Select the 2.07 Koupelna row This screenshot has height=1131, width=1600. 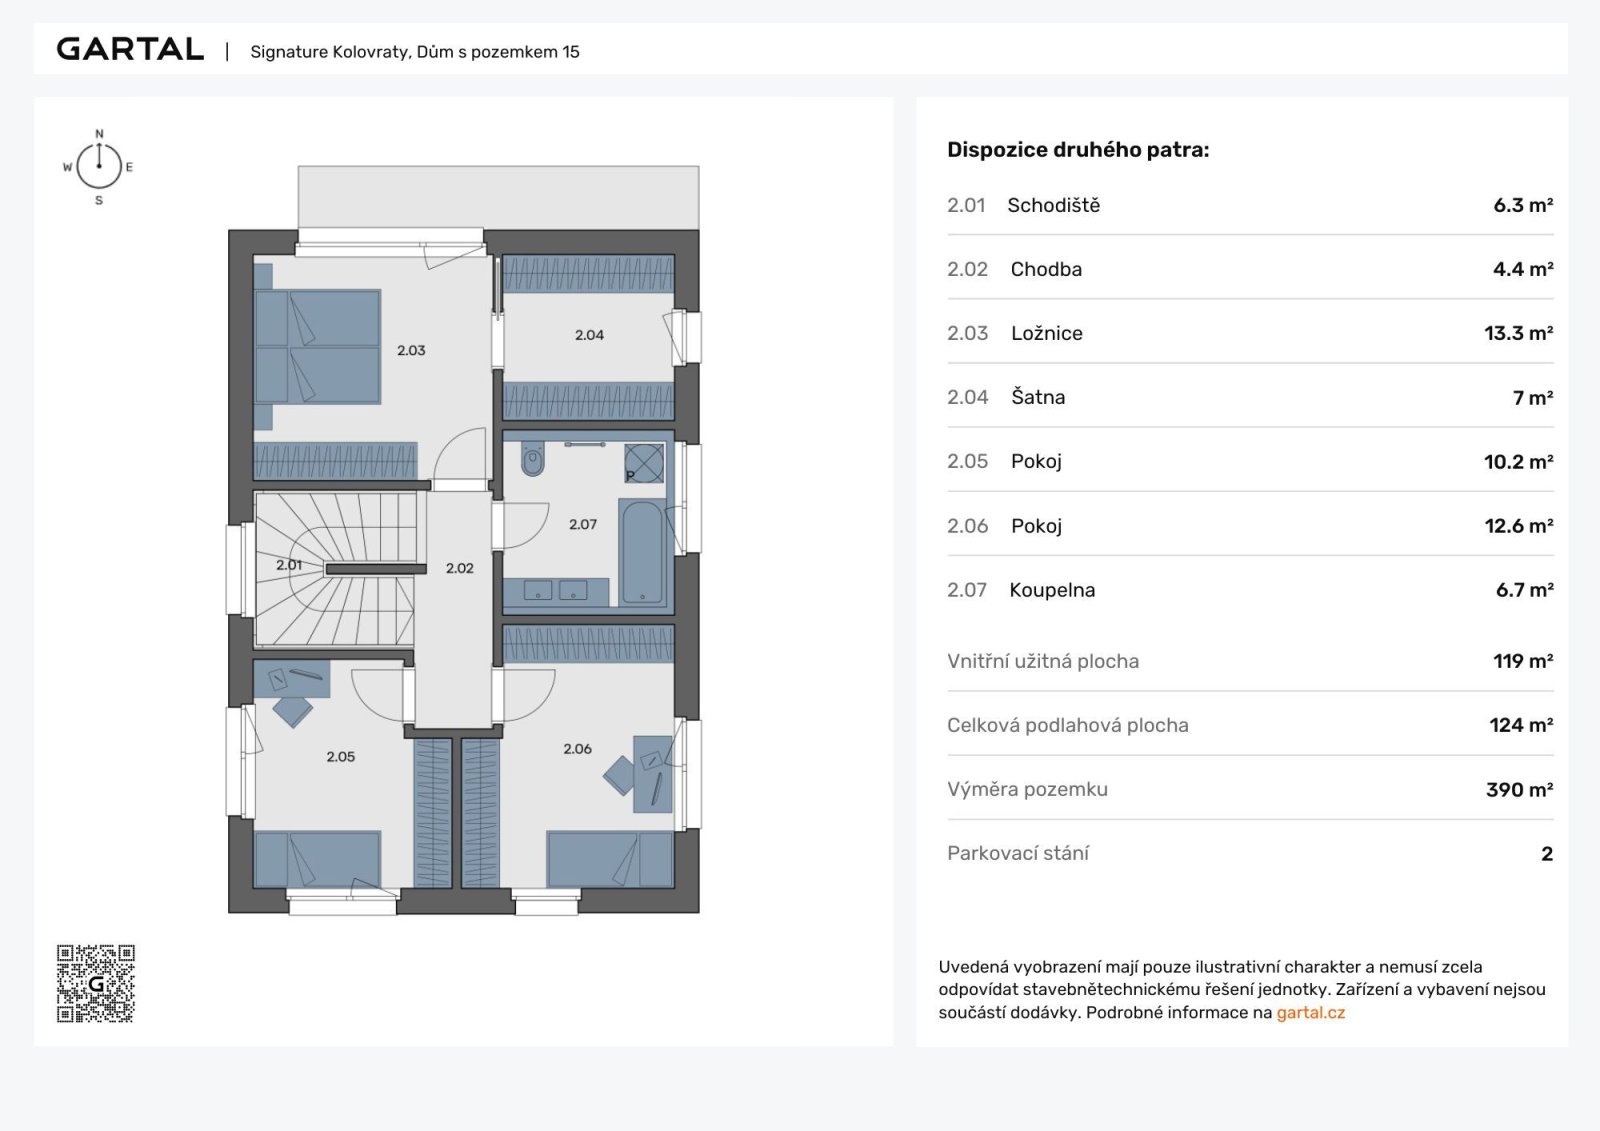[1249, 590]
